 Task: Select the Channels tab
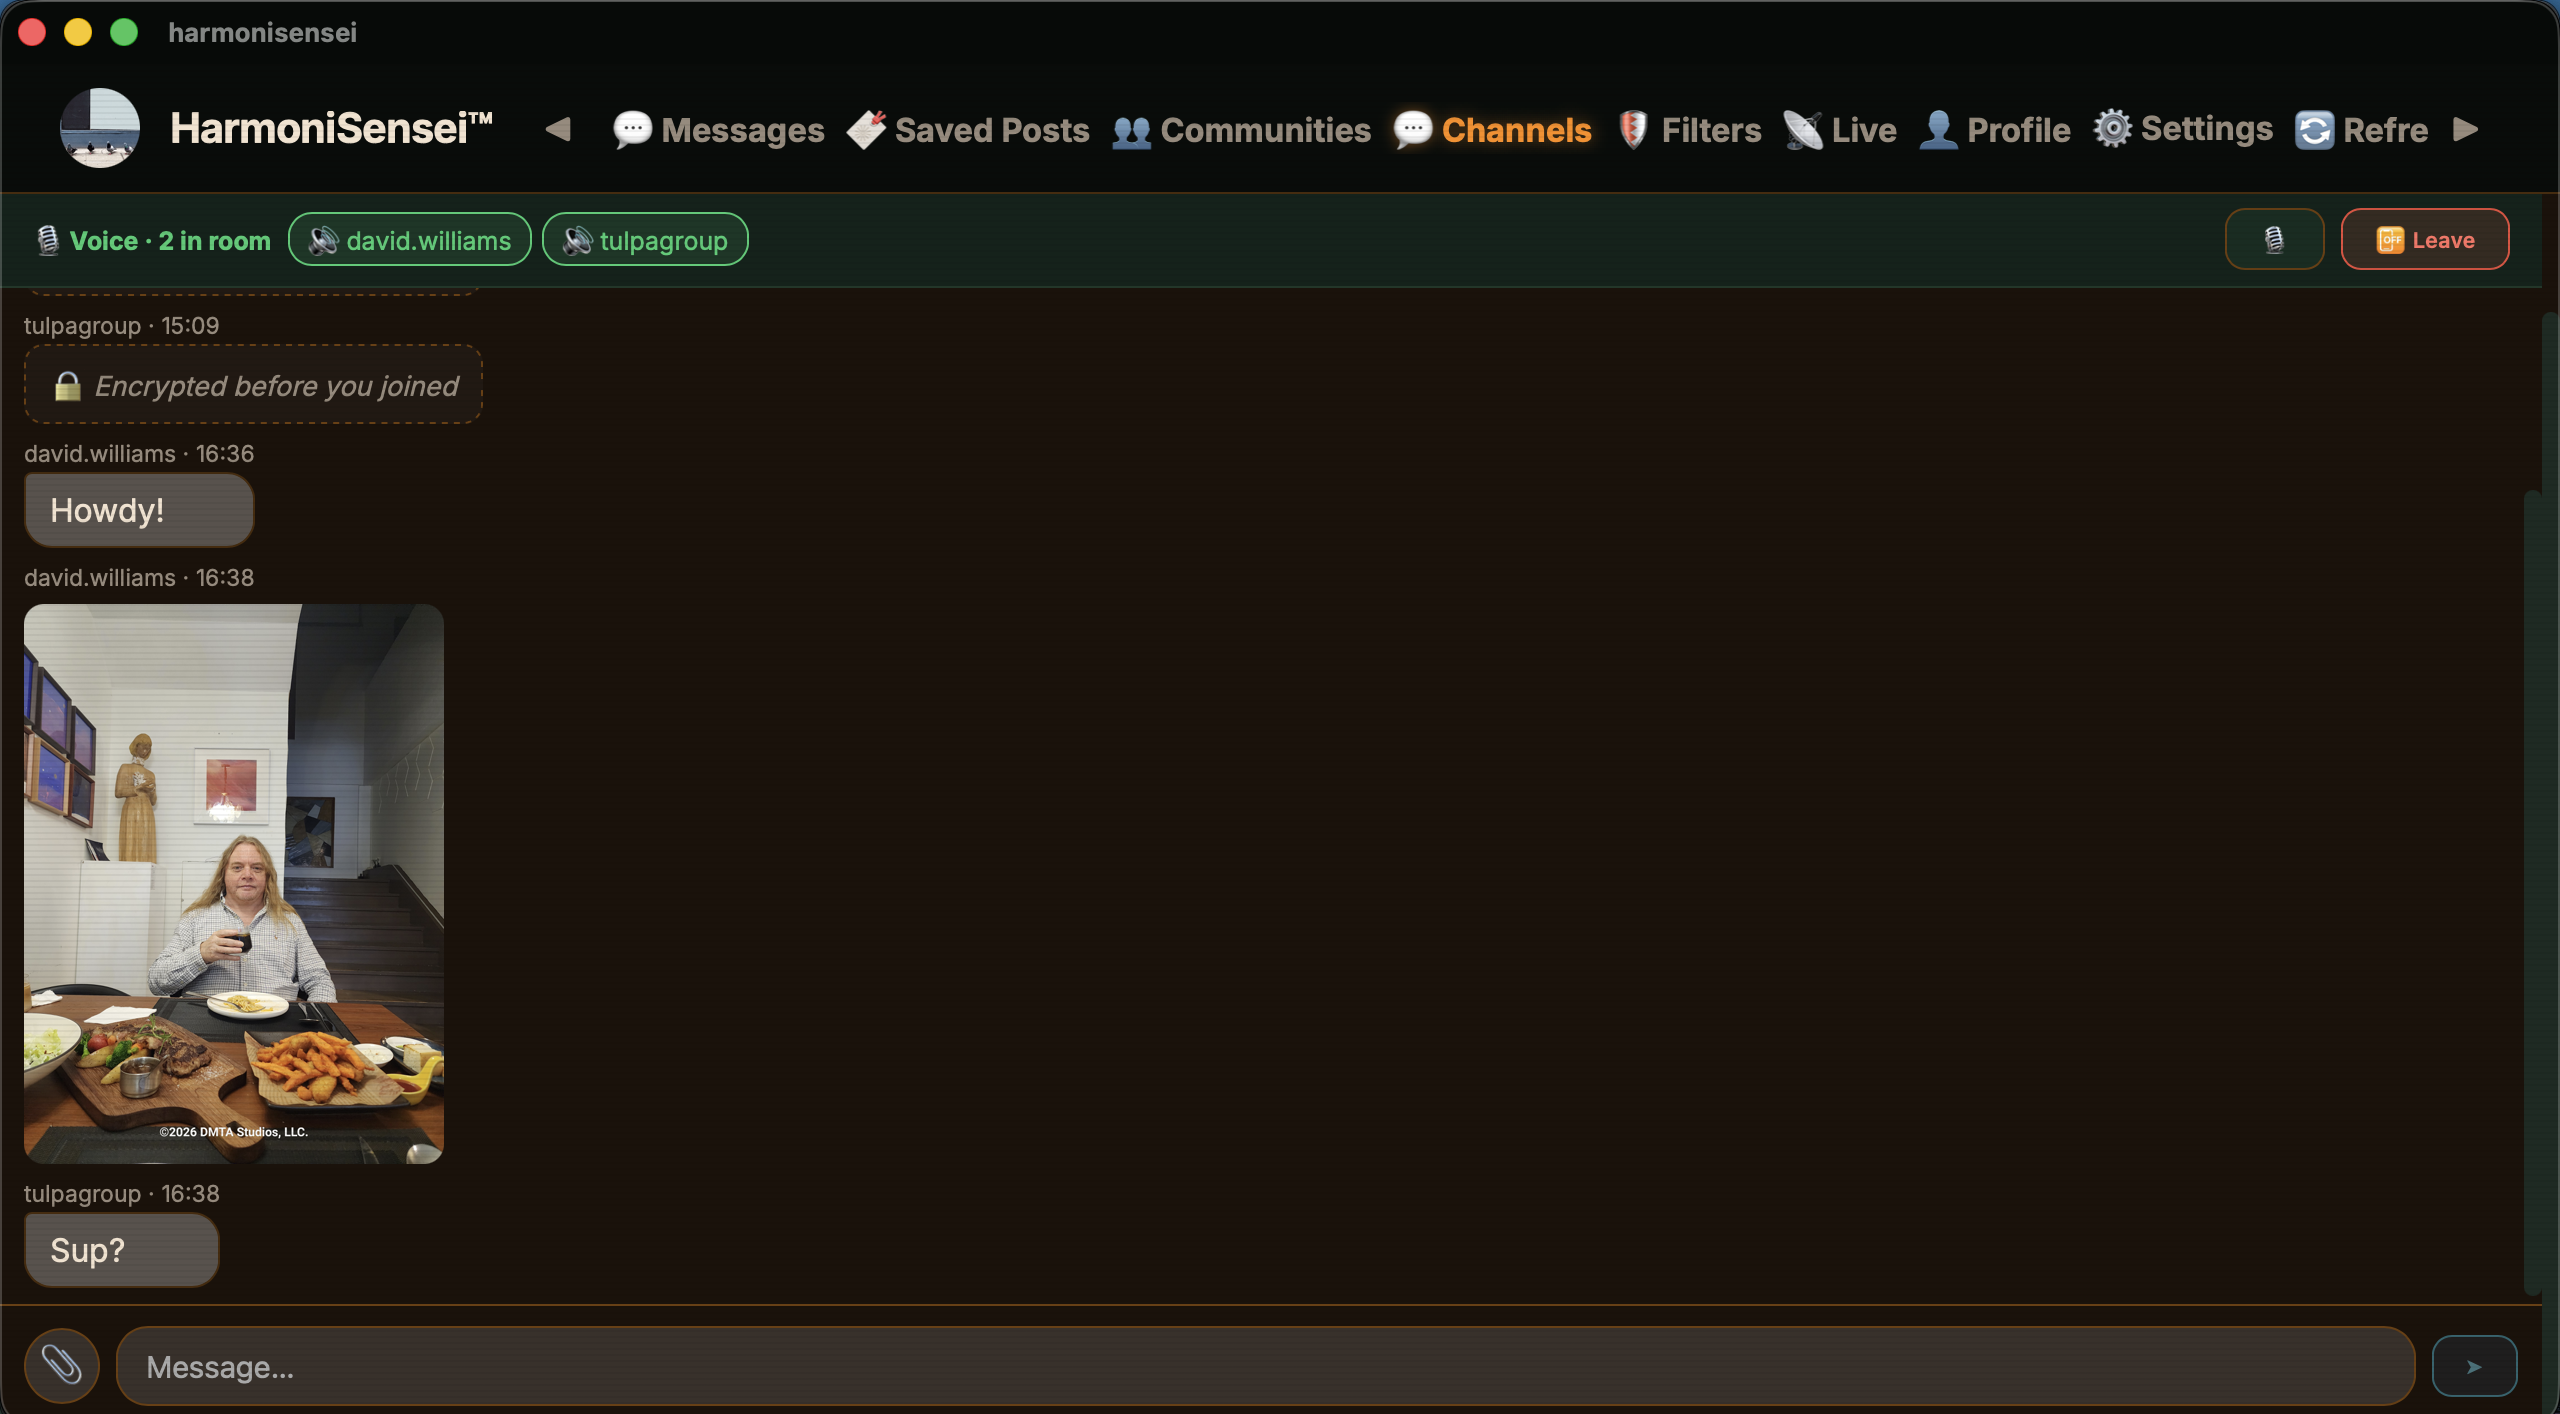[x=1492, y=130]
